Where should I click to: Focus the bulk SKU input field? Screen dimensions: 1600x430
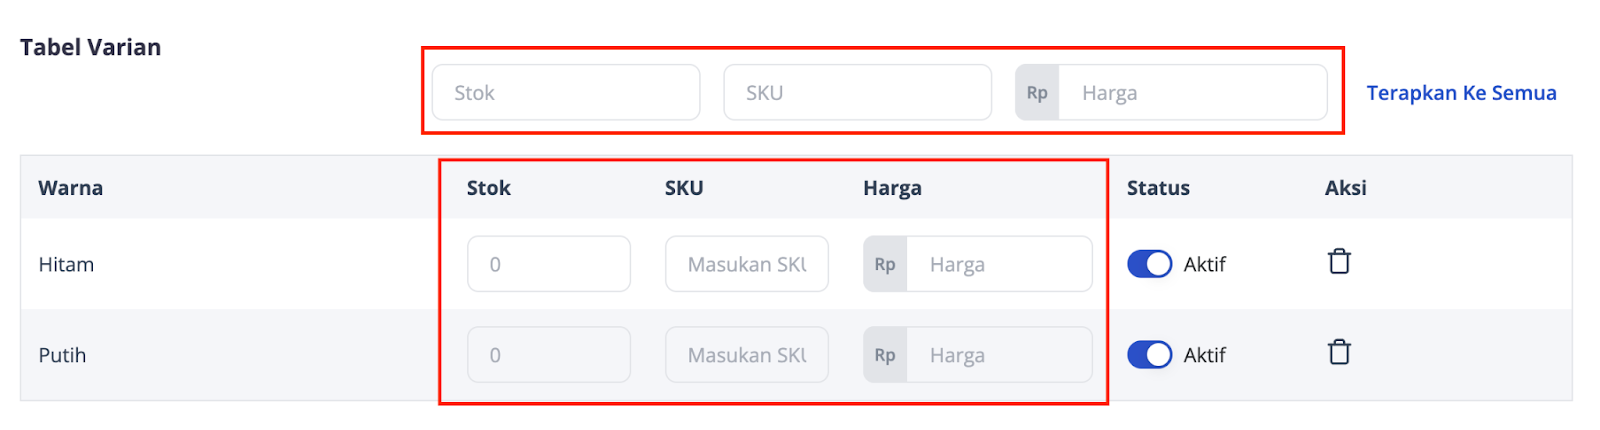[x=857, y=93]
